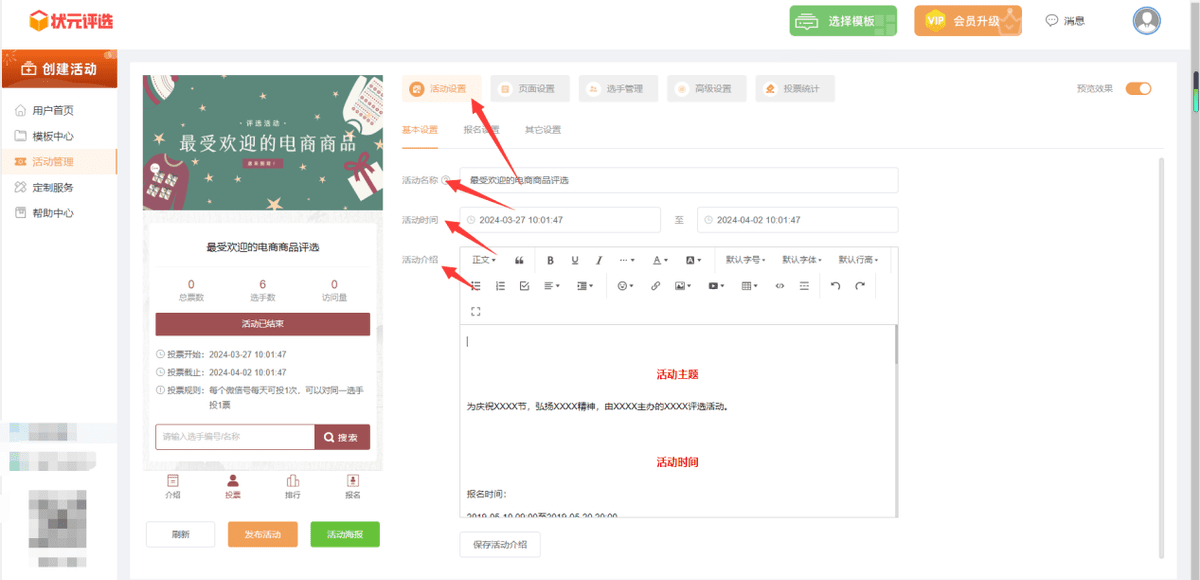This screenshot has width=1200, height=580.
Task: Select the blockquote icon in the editor
Action: (x=519, y=260)
